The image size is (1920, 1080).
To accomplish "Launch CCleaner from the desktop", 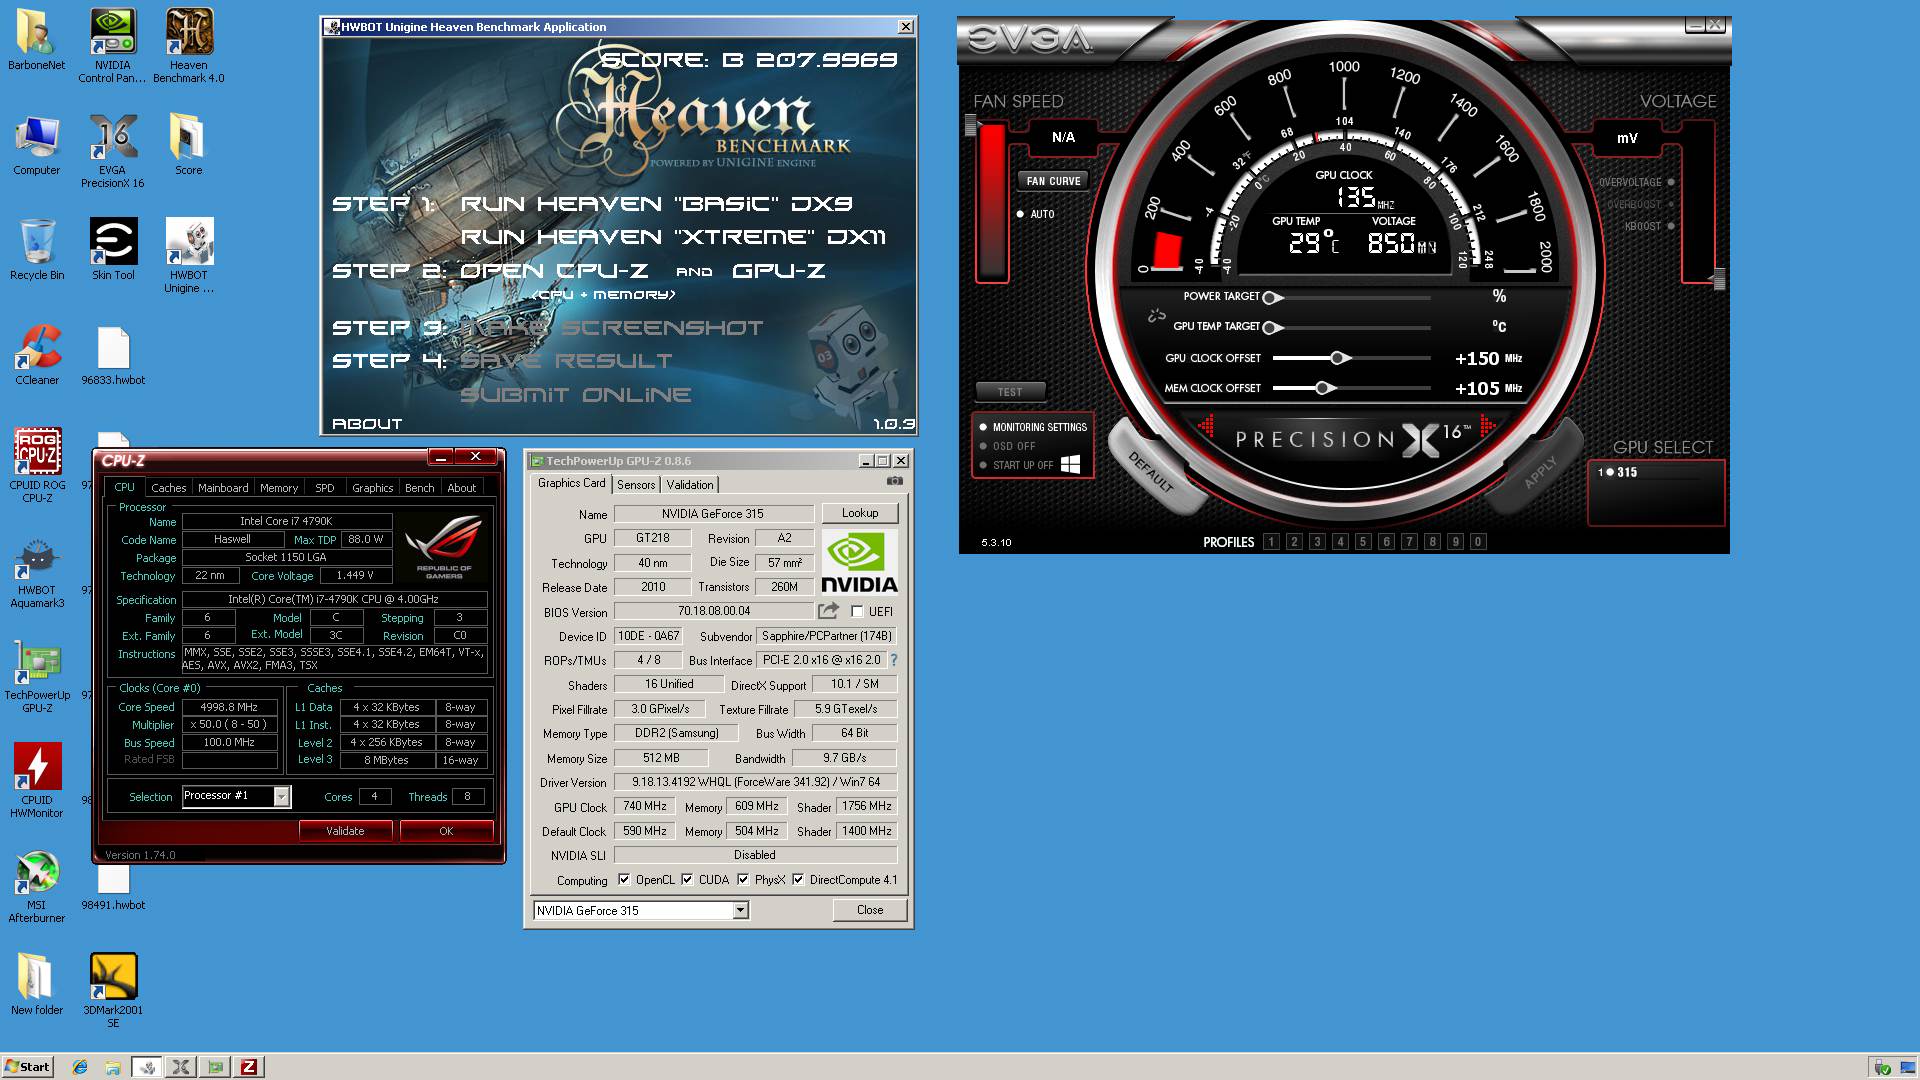I will click(36, 356).
